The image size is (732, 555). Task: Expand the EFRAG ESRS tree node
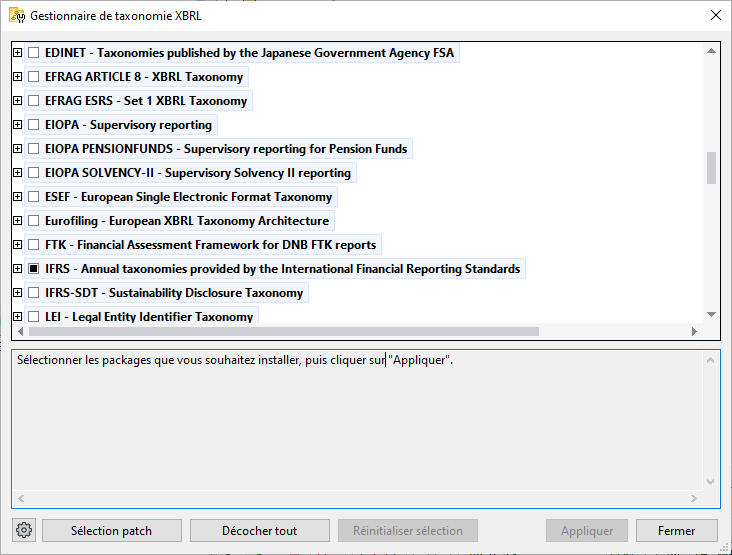[18, 101]
